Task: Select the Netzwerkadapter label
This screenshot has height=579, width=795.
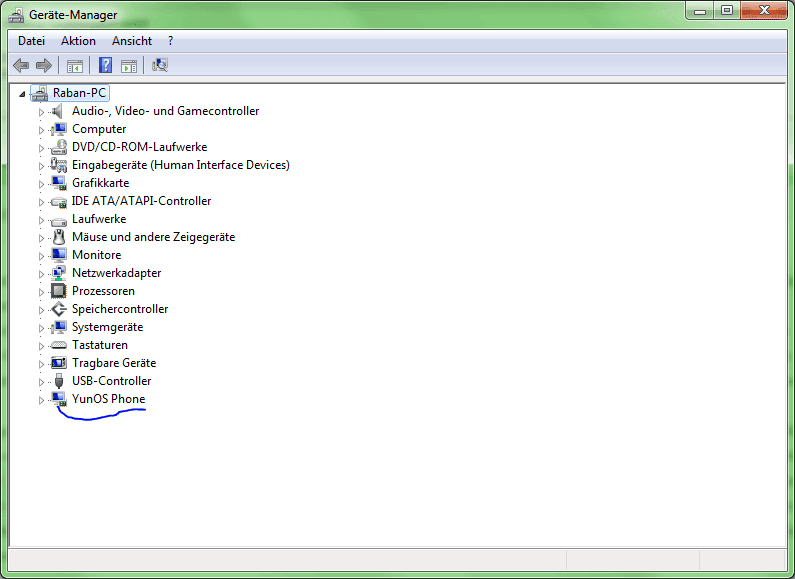Action: pos(117,273)
